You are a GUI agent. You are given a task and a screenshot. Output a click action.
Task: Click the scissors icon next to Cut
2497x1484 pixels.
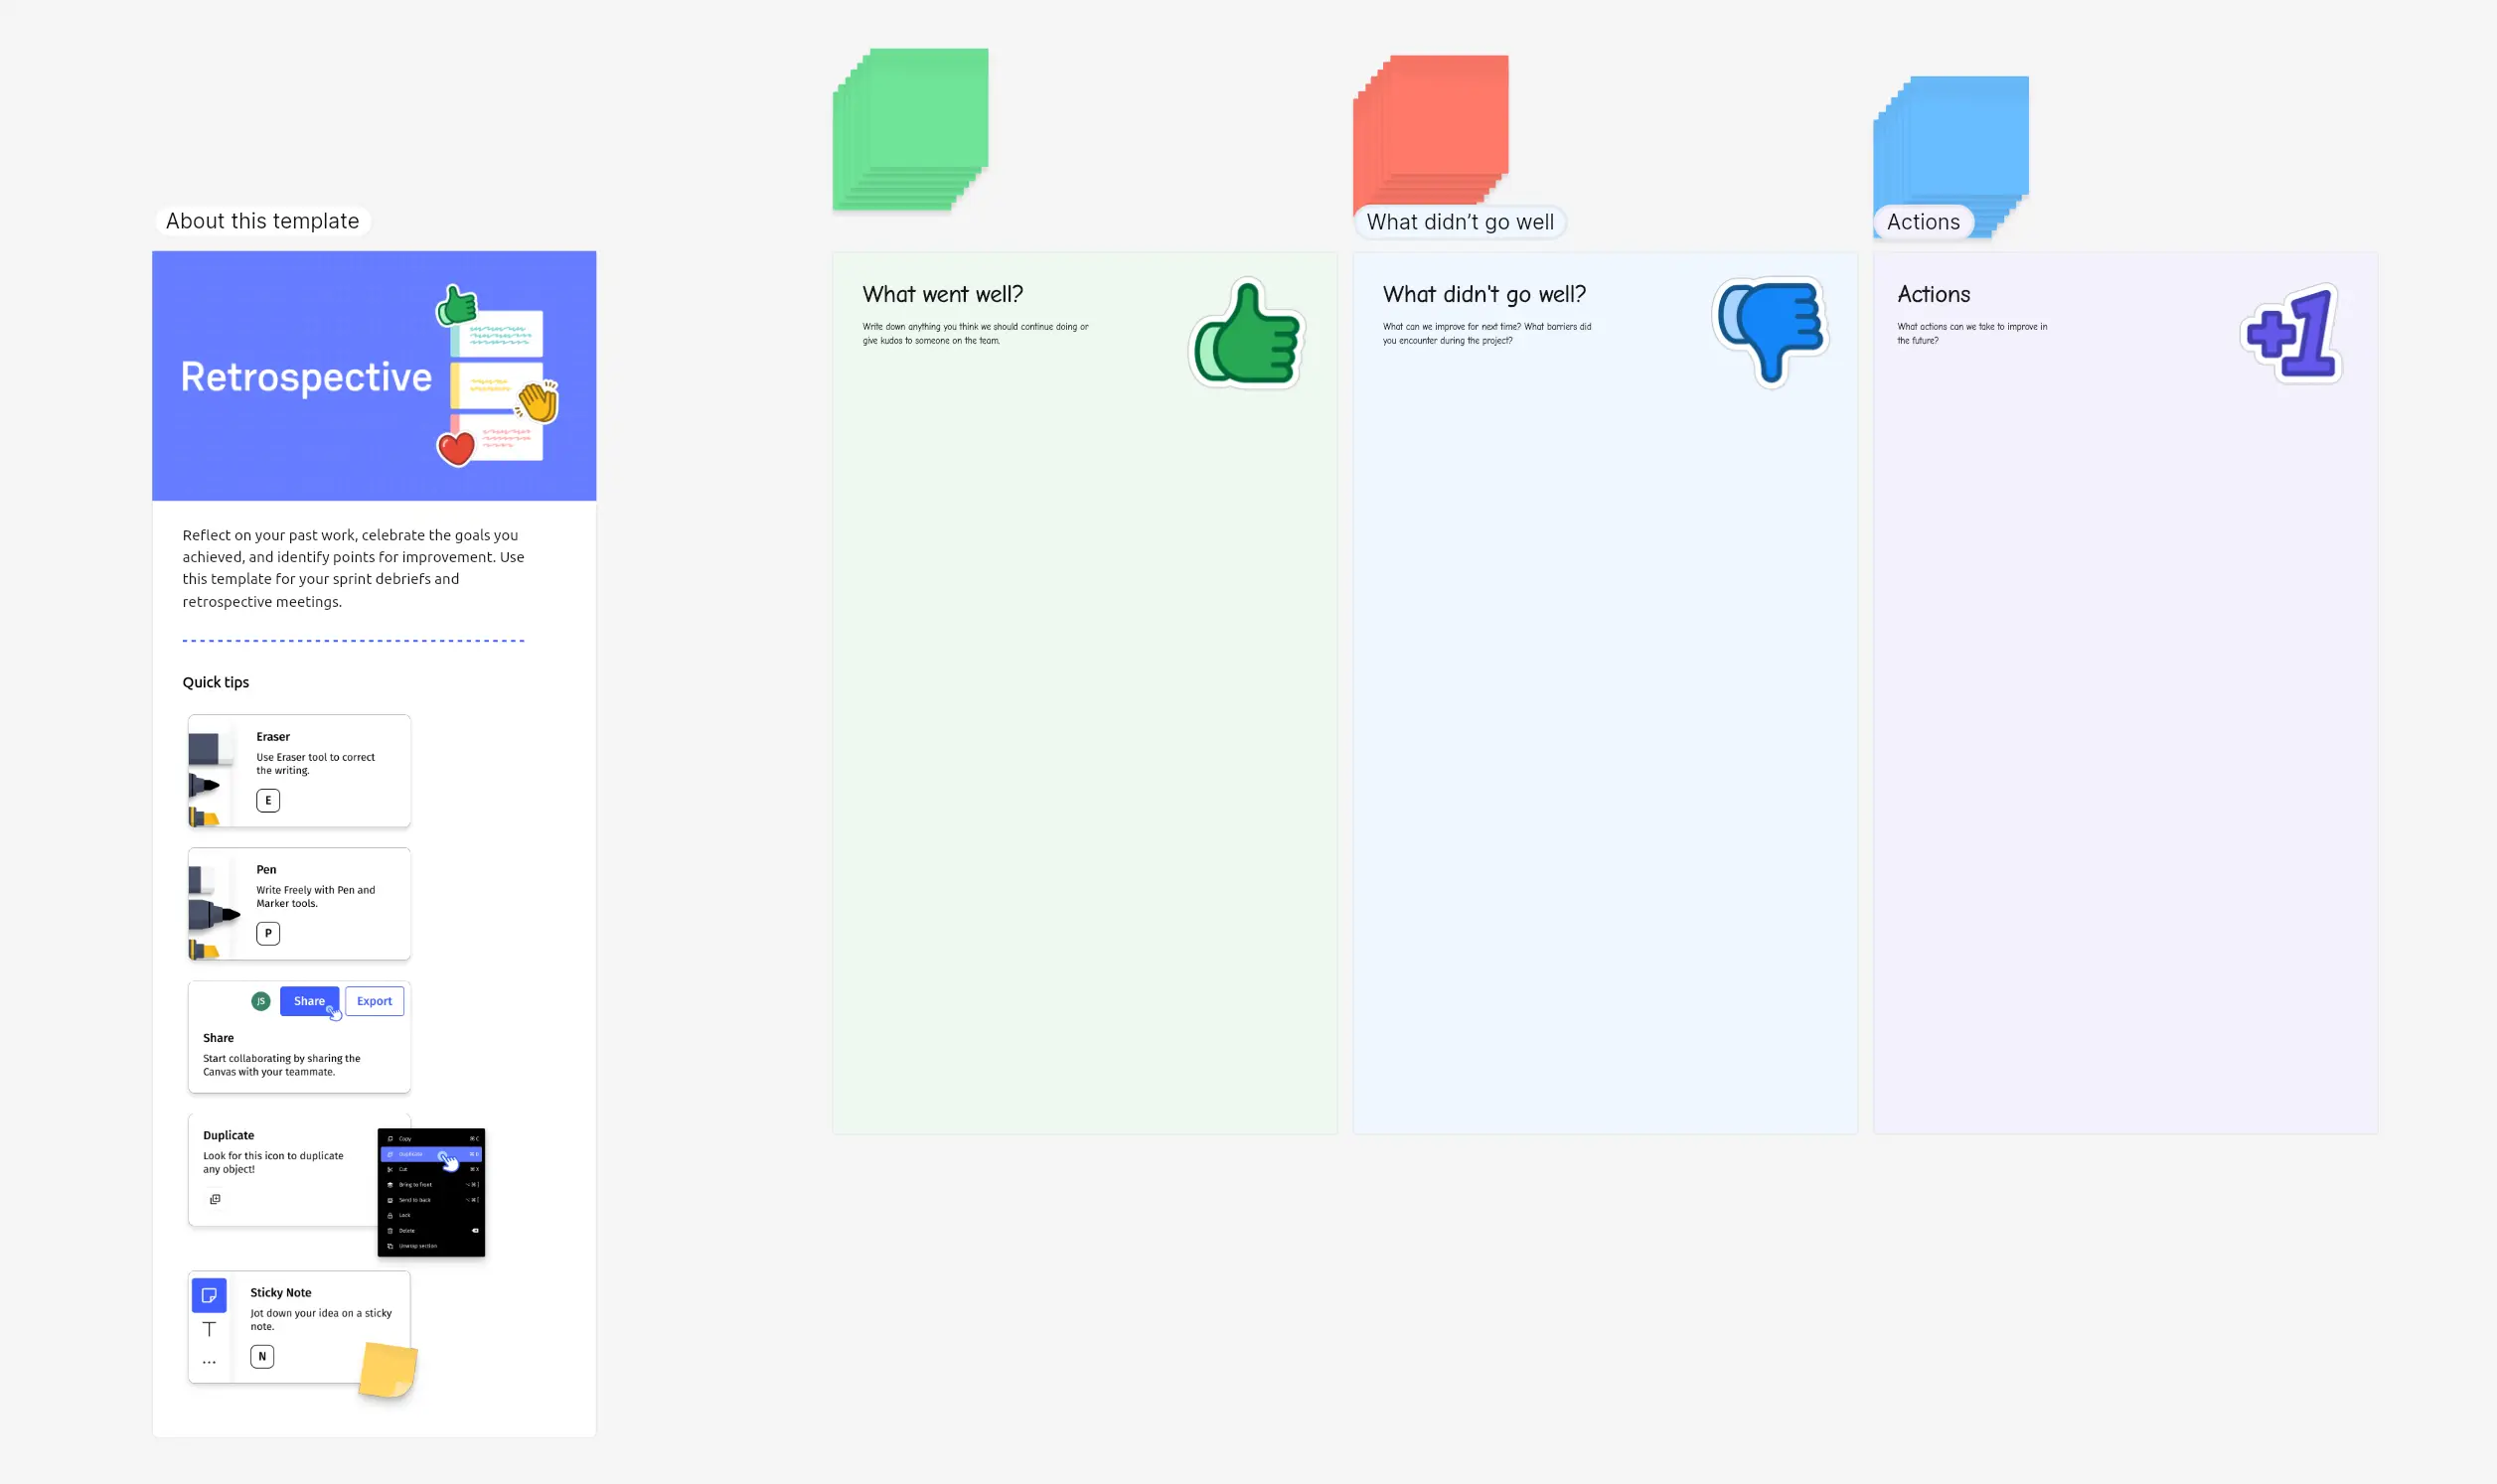pyautogui.click(x=390, y=1169)
